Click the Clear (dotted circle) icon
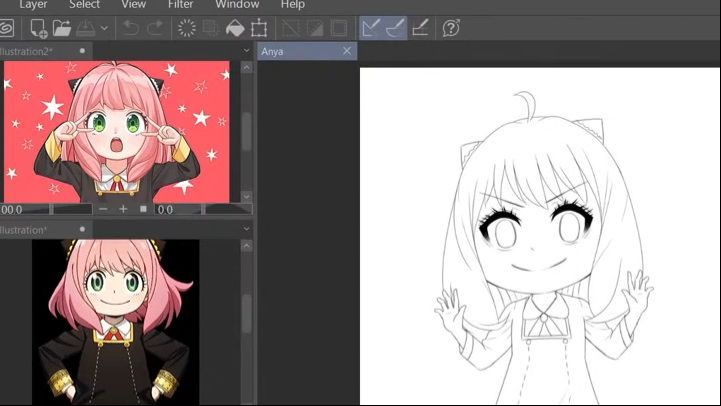Screen dimensions: 721x406 click(187, 29)
